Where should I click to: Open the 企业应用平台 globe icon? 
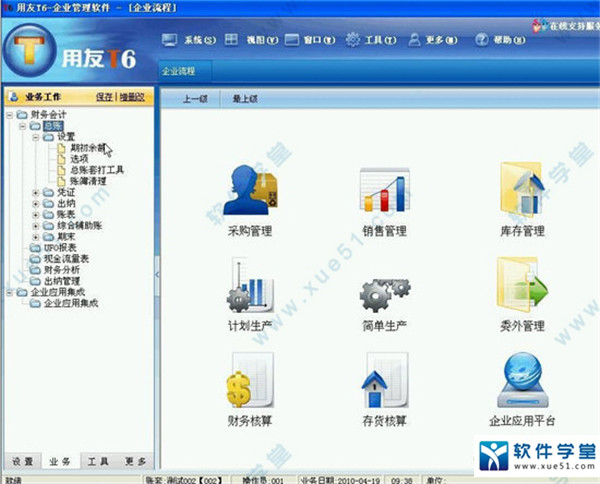coord(523,380)
